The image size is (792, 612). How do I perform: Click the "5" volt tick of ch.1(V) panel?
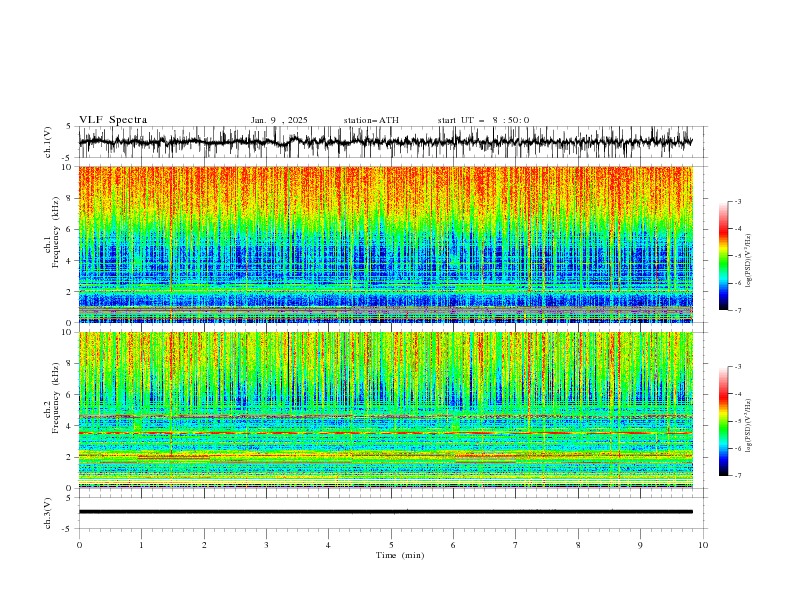point(68,126)
